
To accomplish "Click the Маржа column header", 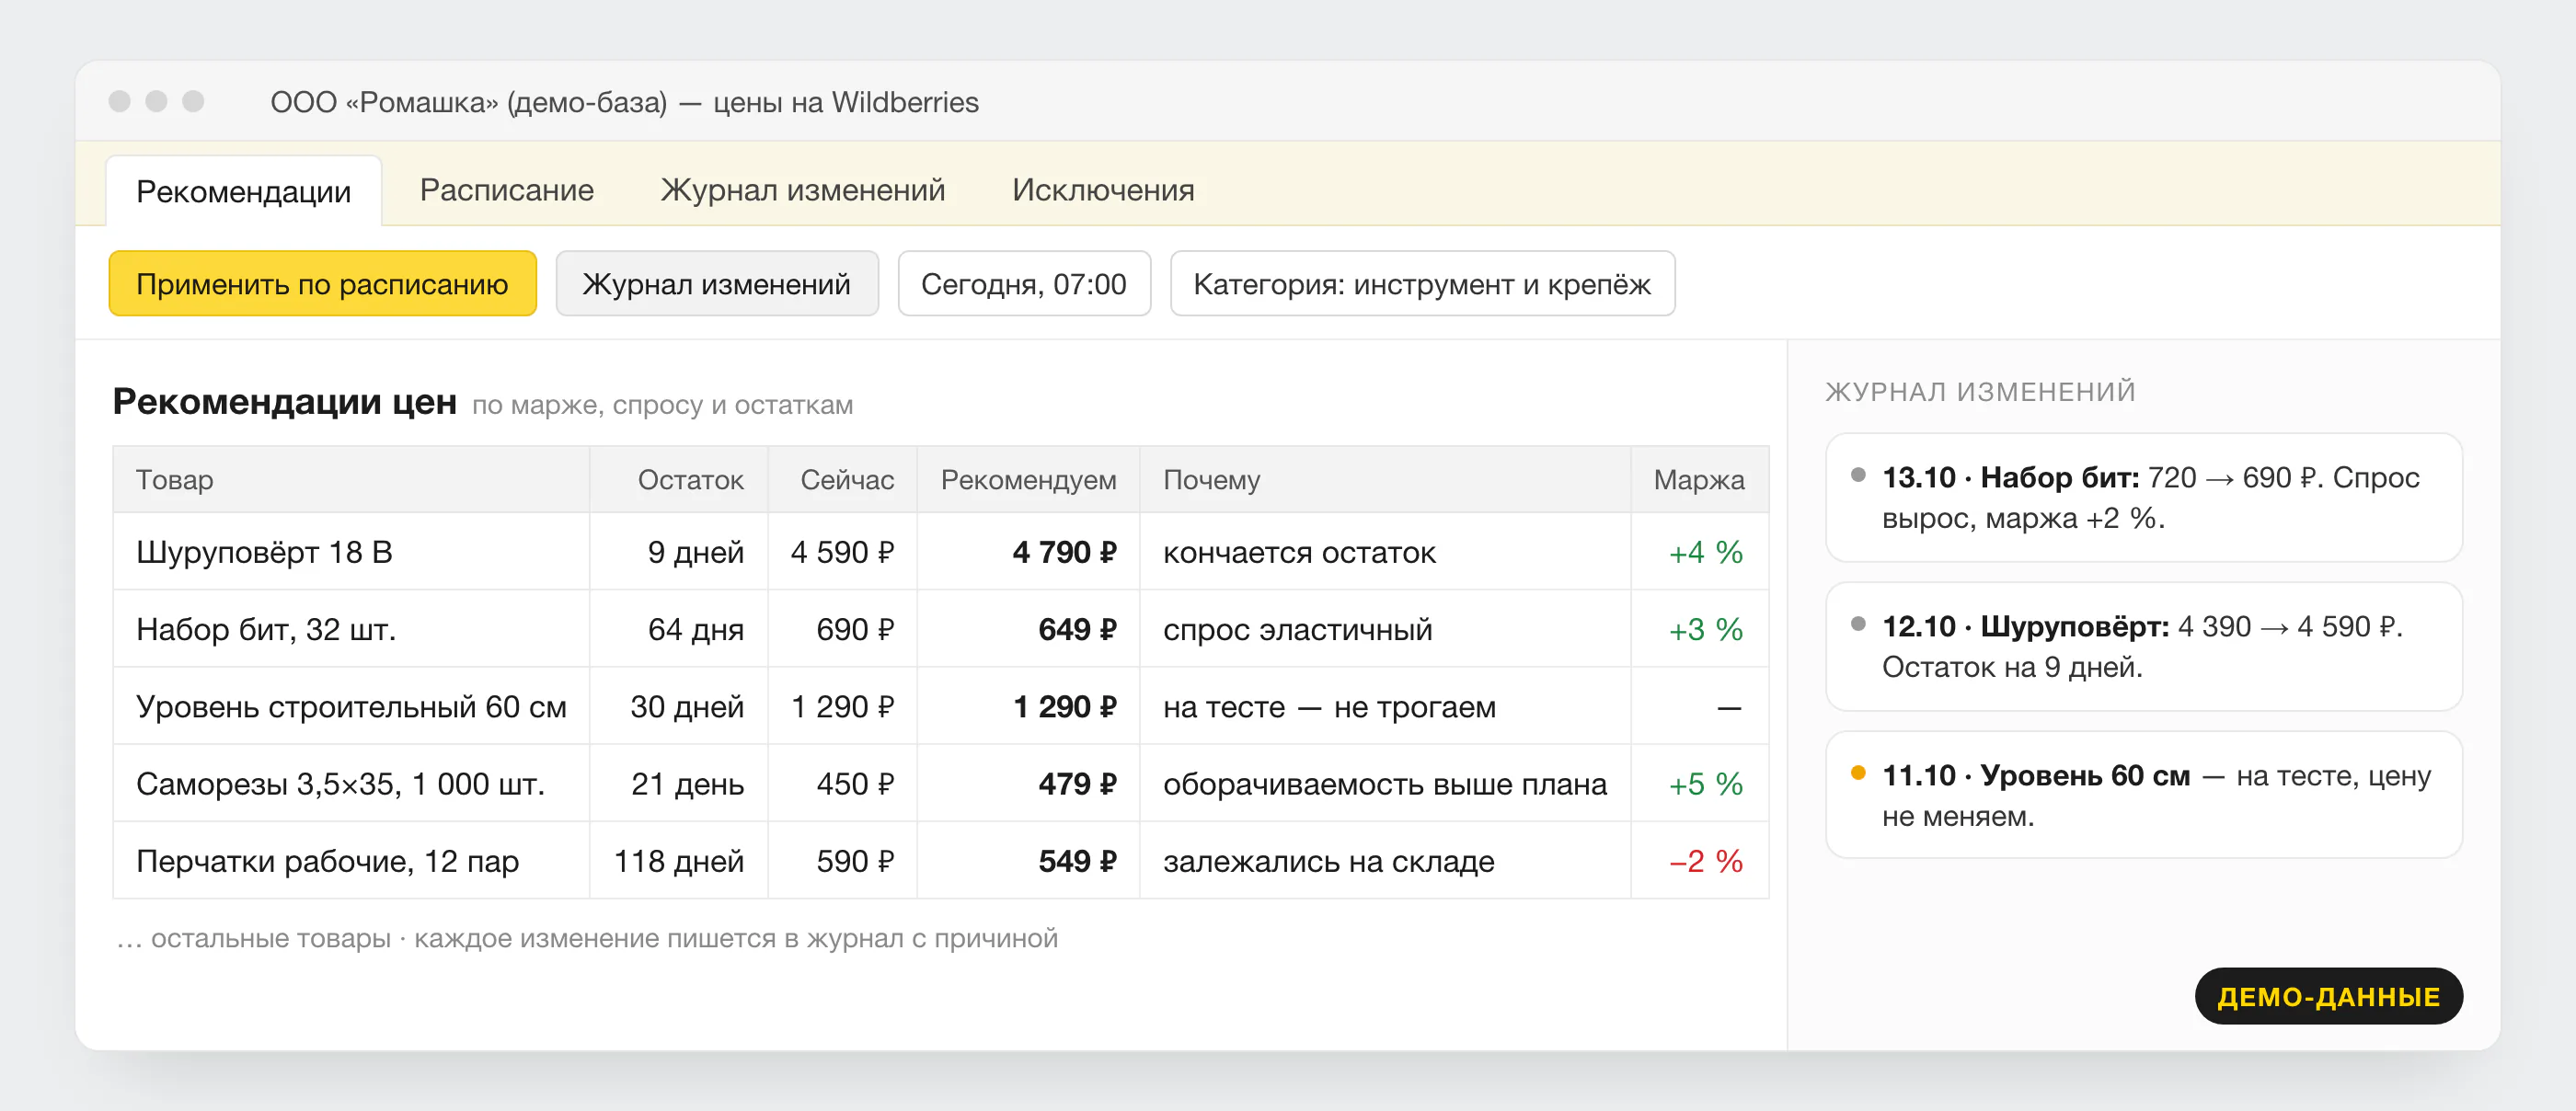I will point(1699,479).
